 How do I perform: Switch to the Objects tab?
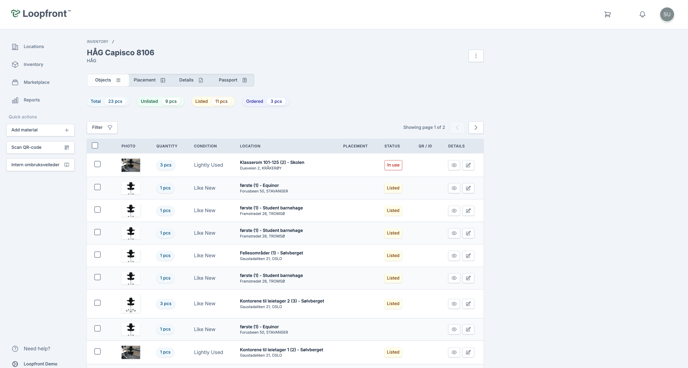point(108,80)
